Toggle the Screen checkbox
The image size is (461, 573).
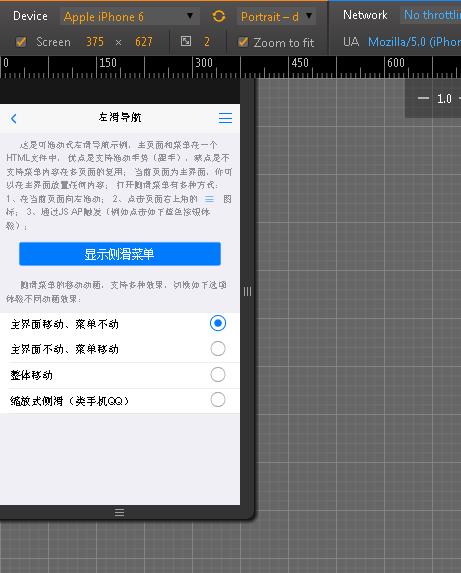(21, 42)
